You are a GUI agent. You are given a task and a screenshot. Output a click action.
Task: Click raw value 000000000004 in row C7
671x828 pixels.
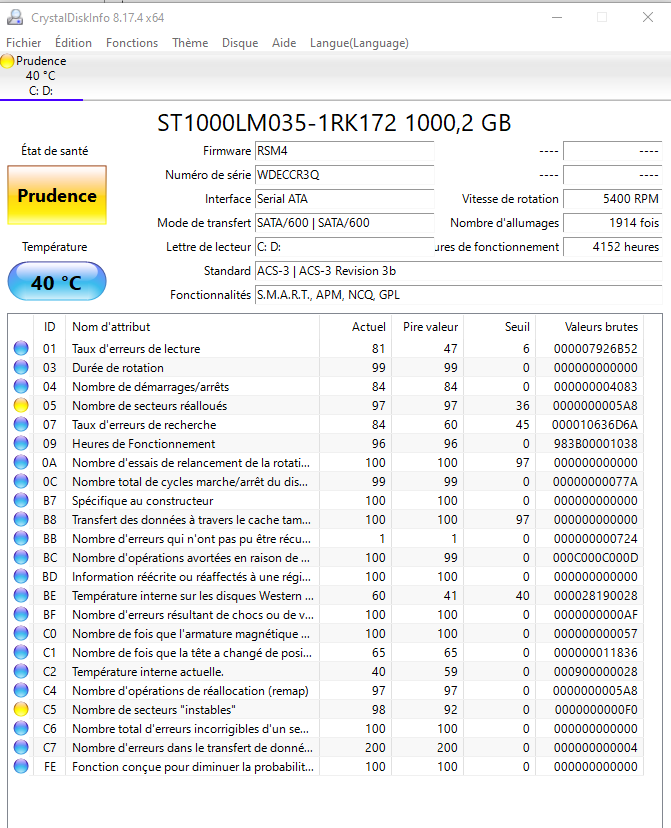[596, 748]
